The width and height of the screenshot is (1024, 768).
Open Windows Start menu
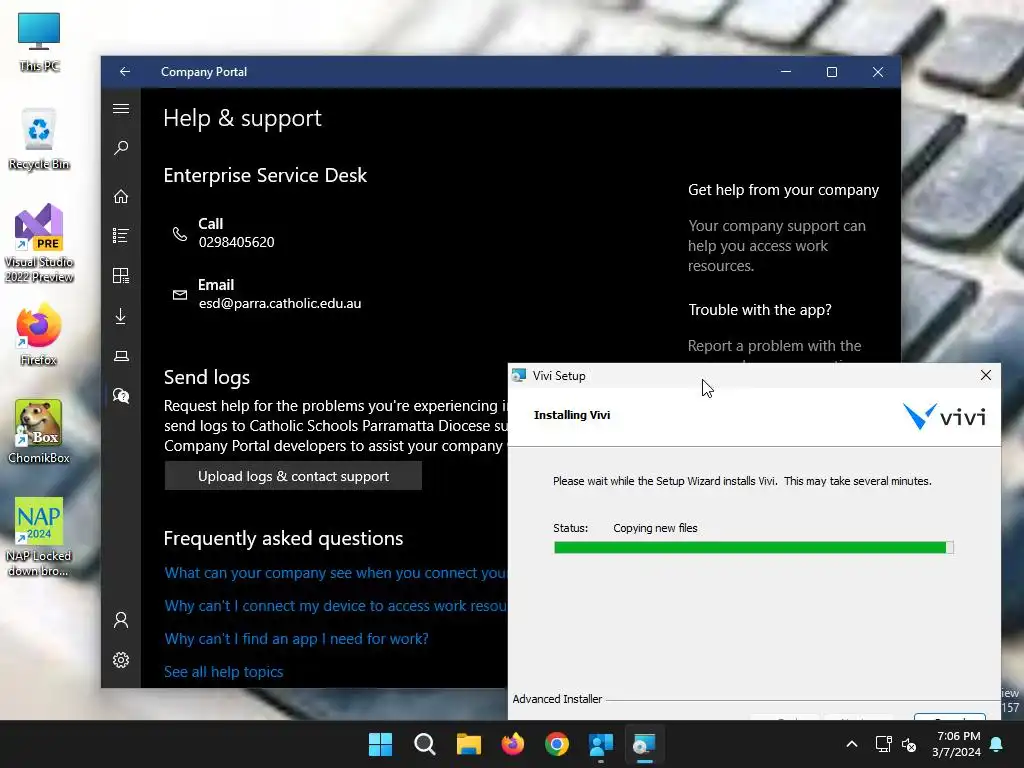click(380, 744)
